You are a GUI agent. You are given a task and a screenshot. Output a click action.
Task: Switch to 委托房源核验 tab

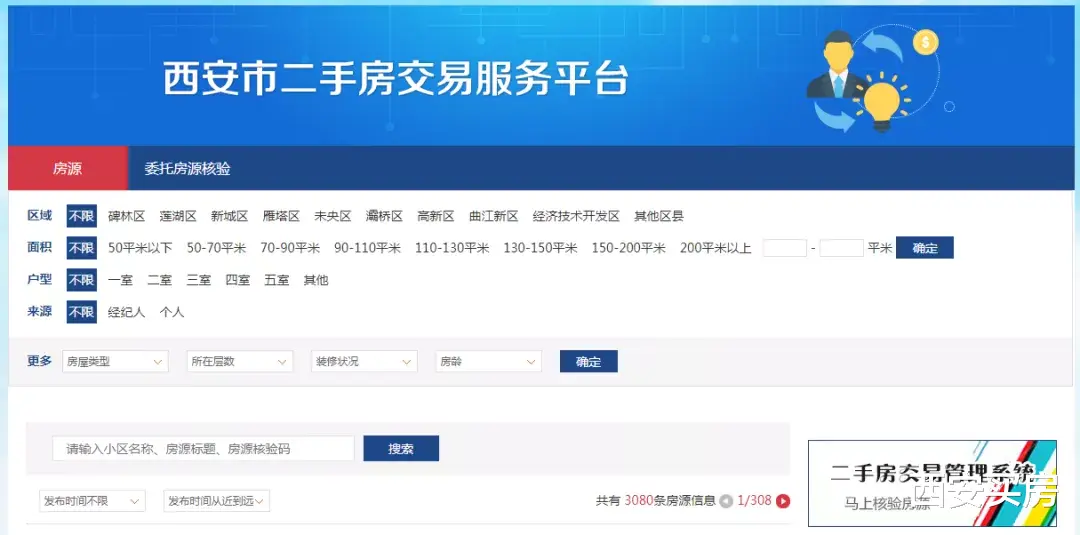pyautogui.click(x=187, y=168)
